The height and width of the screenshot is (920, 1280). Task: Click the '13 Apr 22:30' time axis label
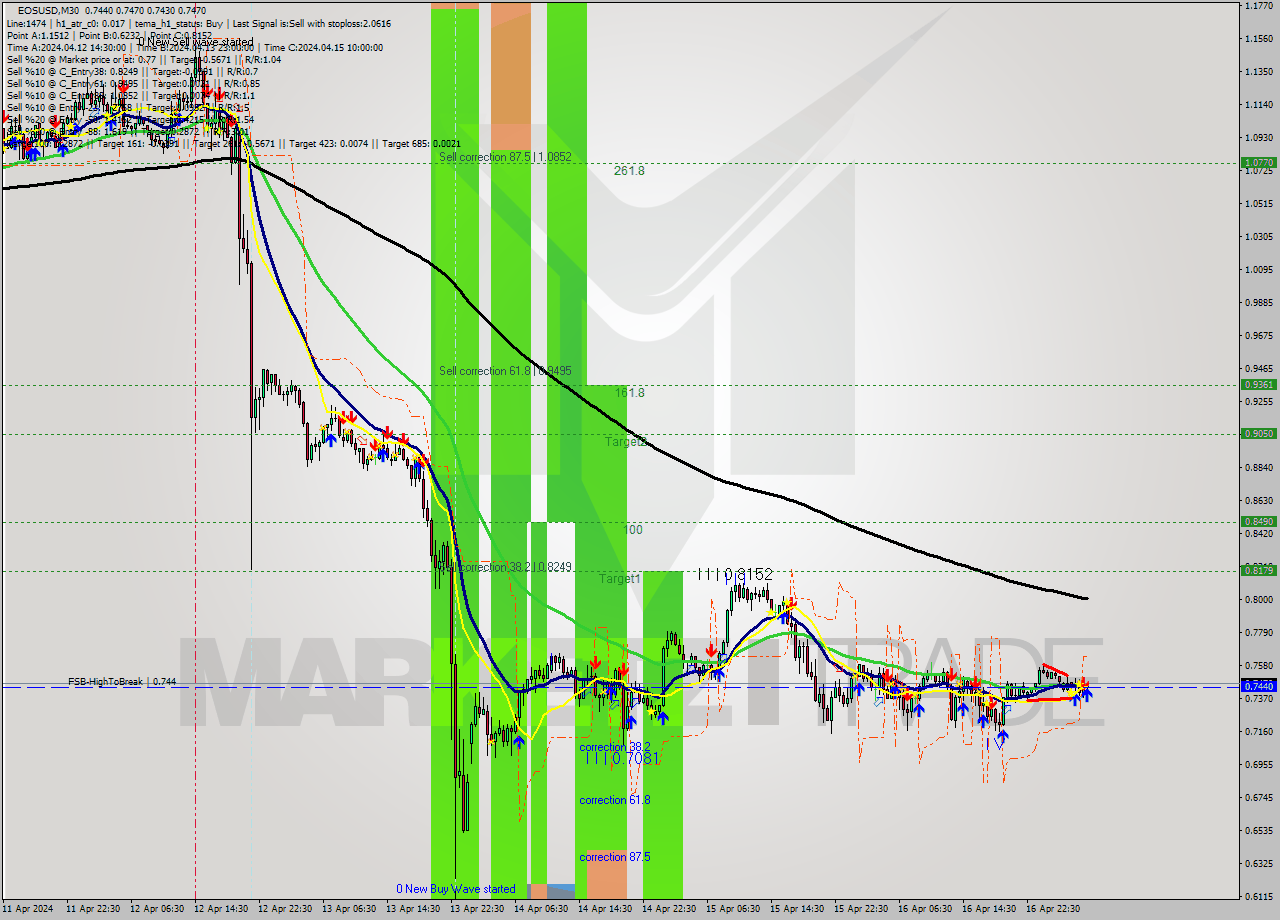pos(478,909)
